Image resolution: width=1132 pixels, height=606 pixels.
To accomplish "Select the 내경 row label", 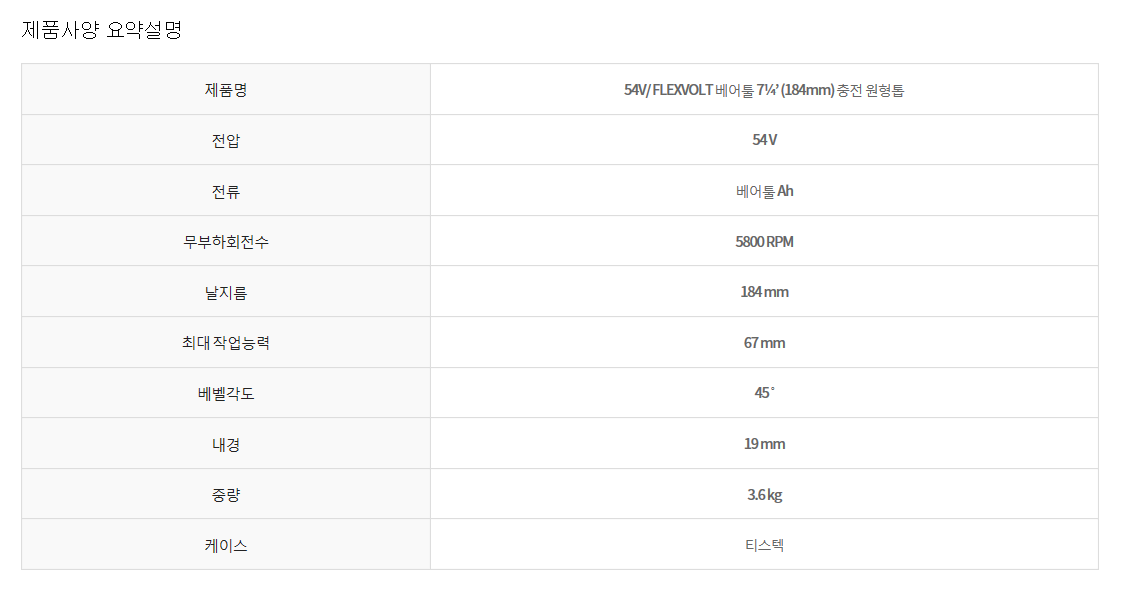I will [226, 444].
